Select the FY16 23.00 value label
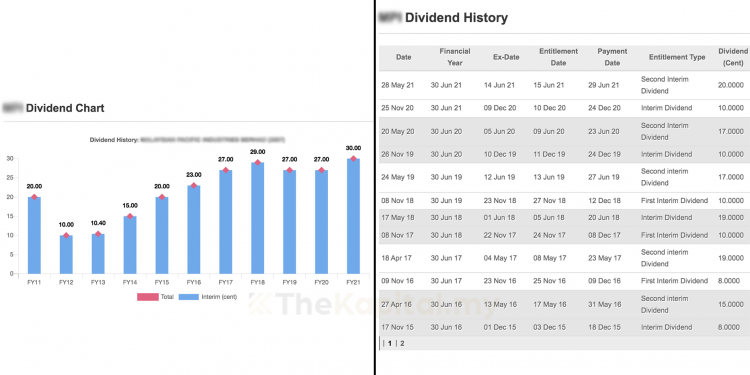The image size is (750, 375). point(194,175)
